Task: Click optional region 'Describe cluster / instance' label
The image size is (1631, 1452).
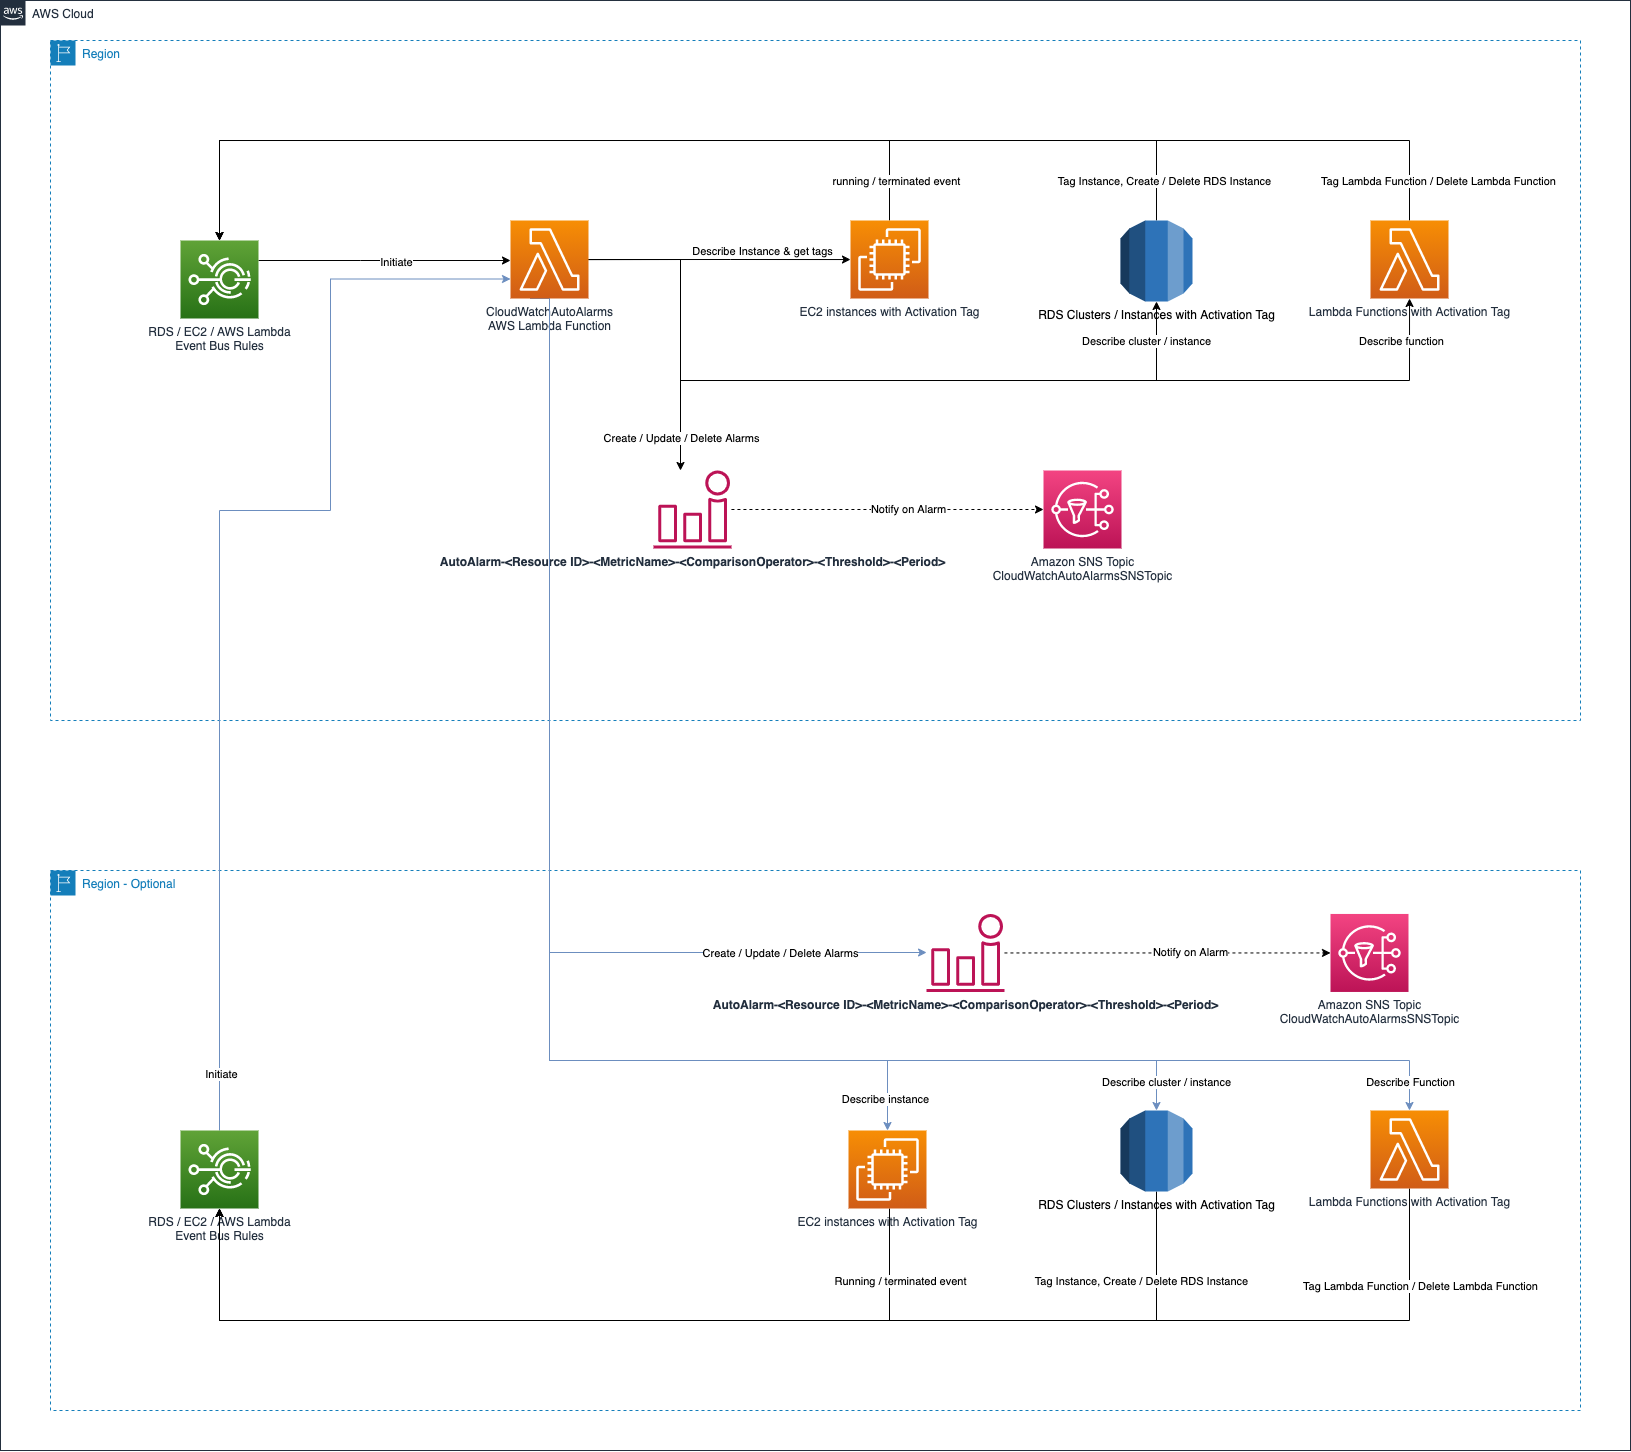Action: click(x=1166, y=1082)
